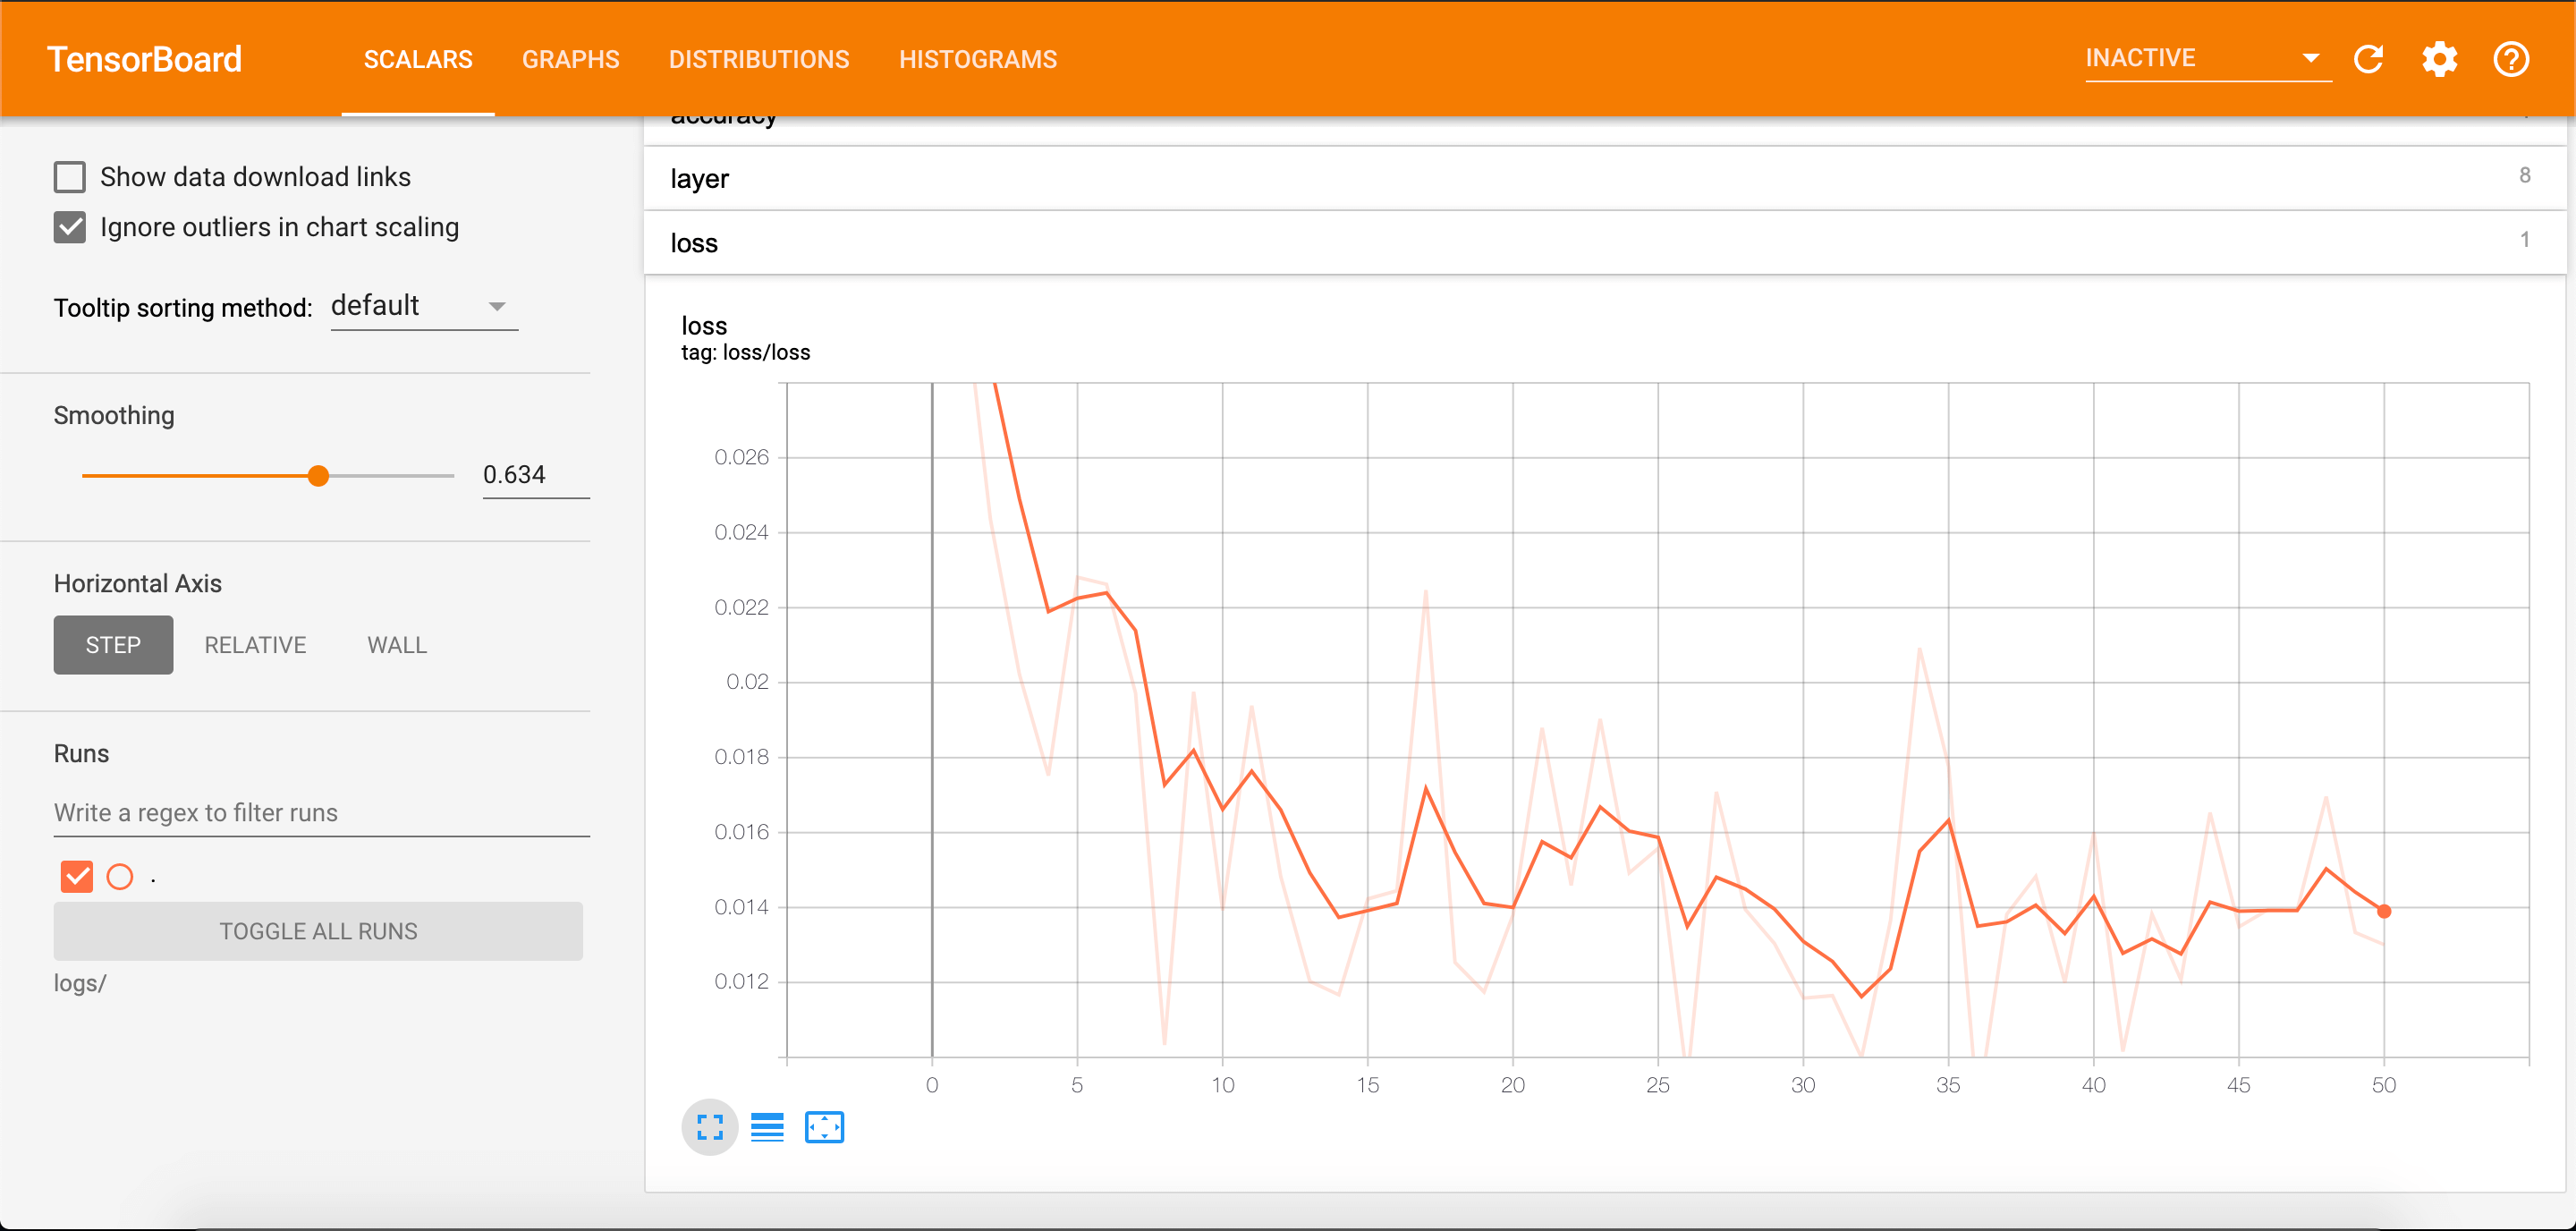
Task: Open the DISTRIBUTIONS tab
Action: pos(759,59)
